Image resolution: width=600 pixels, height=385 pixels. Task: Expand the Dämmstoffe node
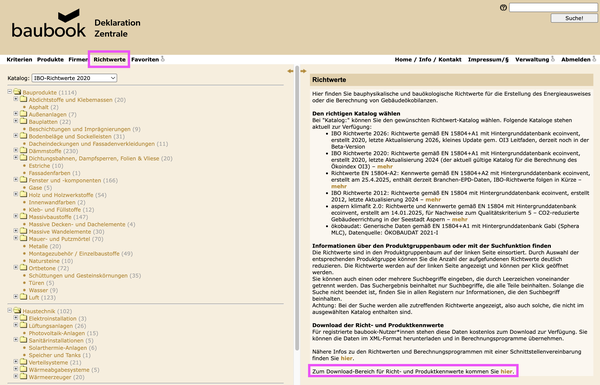16,150
